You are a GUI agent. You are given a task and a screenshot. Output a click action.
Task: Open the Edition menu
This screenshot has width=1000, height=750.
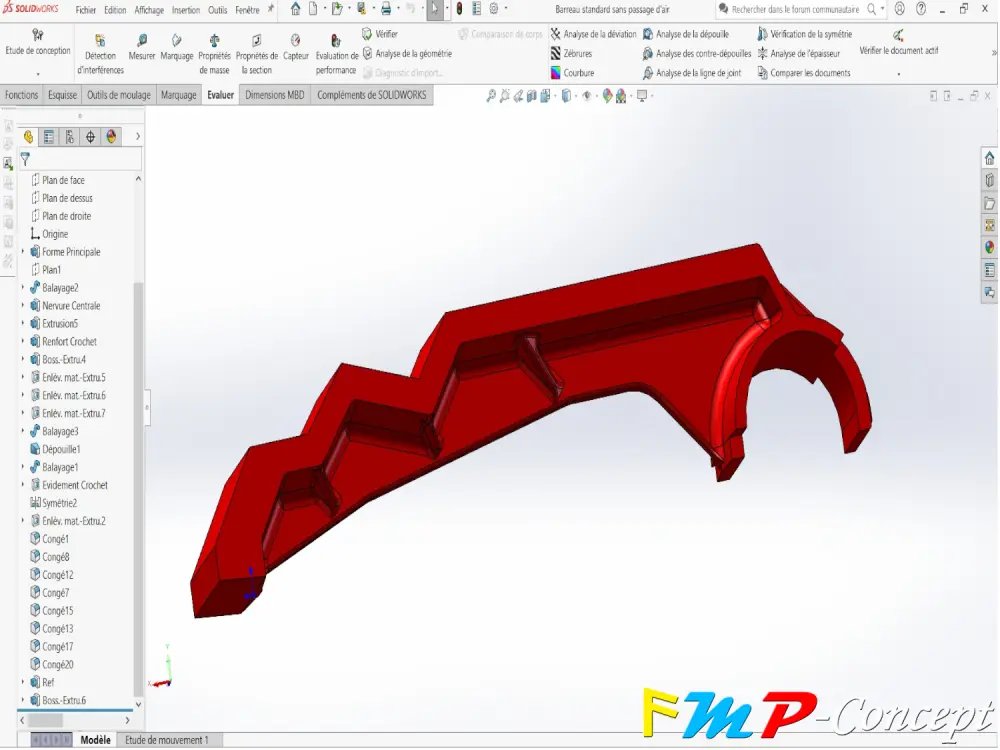click(115, 10)
